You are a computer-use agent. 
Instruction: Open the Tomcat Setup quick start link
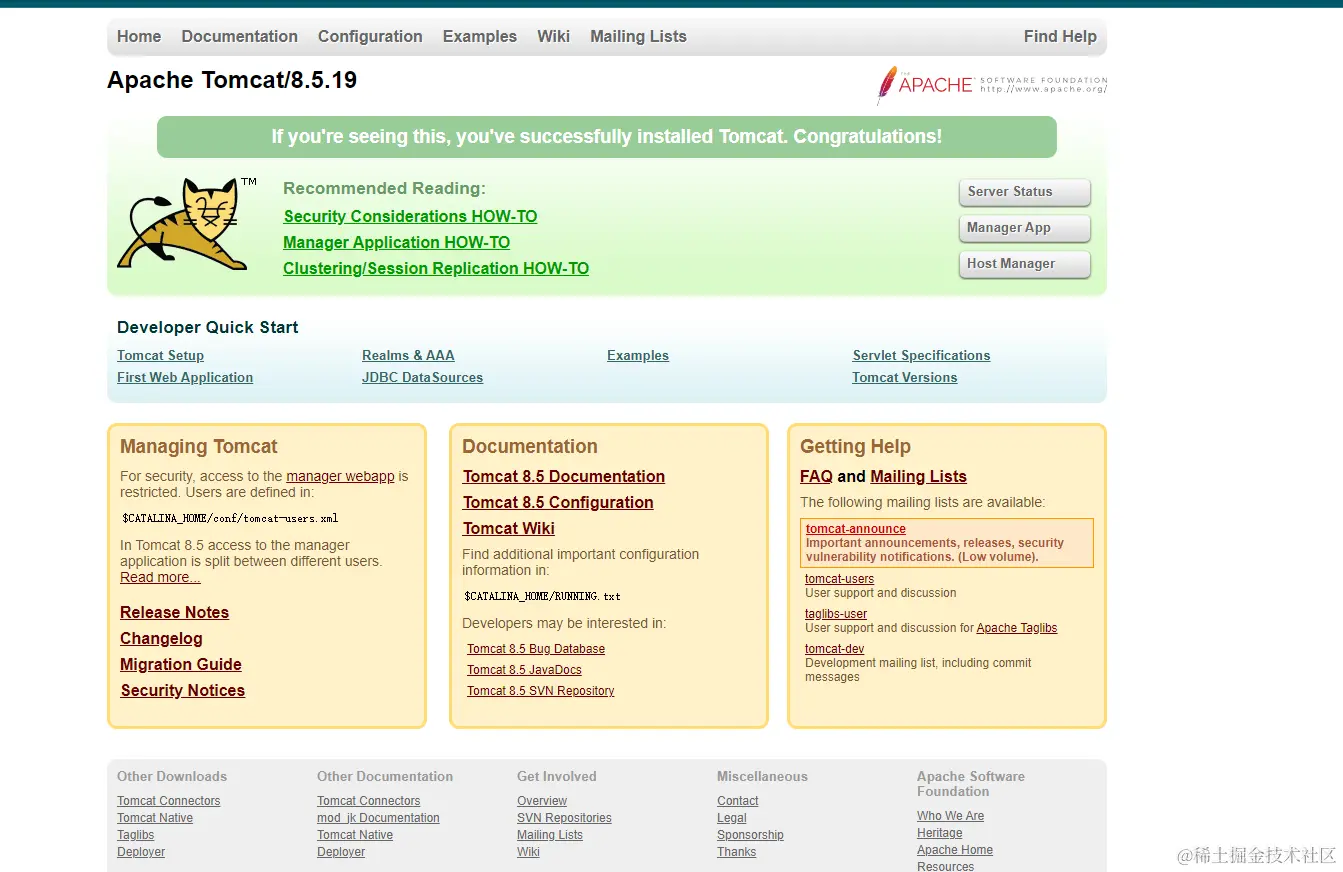tap(160, 355)
